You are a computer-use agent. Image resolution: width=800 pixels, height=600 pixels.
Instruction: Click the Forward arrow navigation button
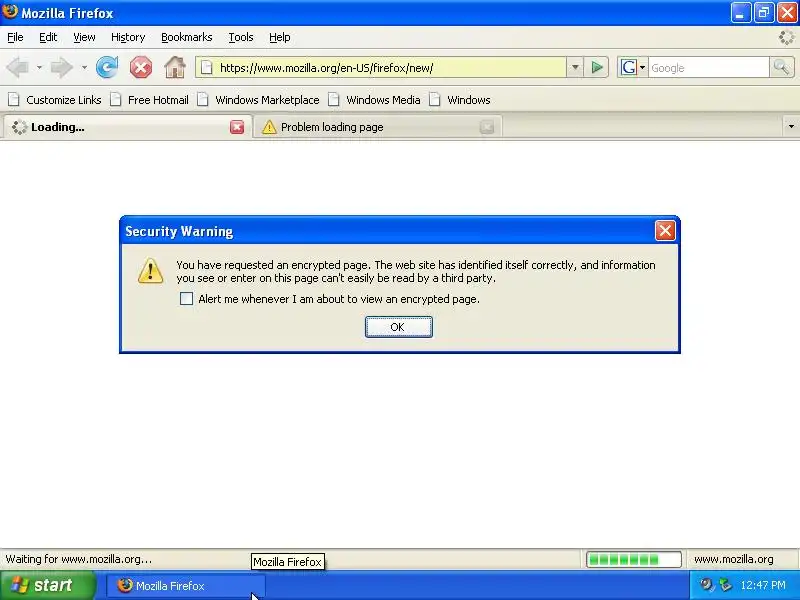point(62,67)
